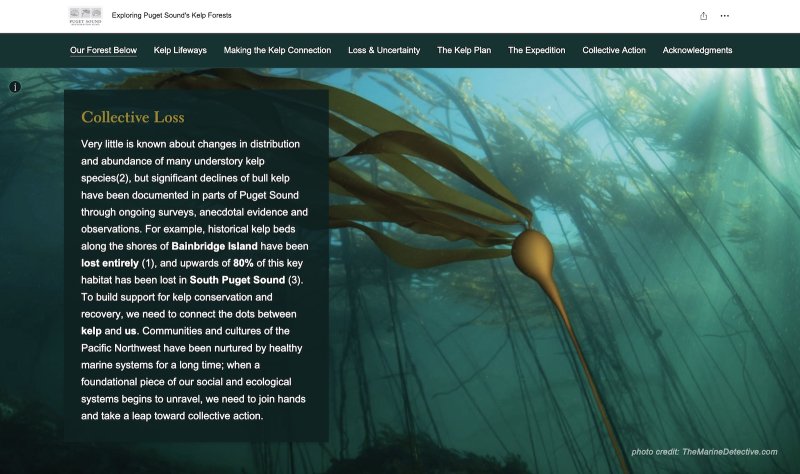Screen dimensions: 800x474
Task: Click the bold South Puget Sound text
Action: pyautogui.click(x=237, y=280)
